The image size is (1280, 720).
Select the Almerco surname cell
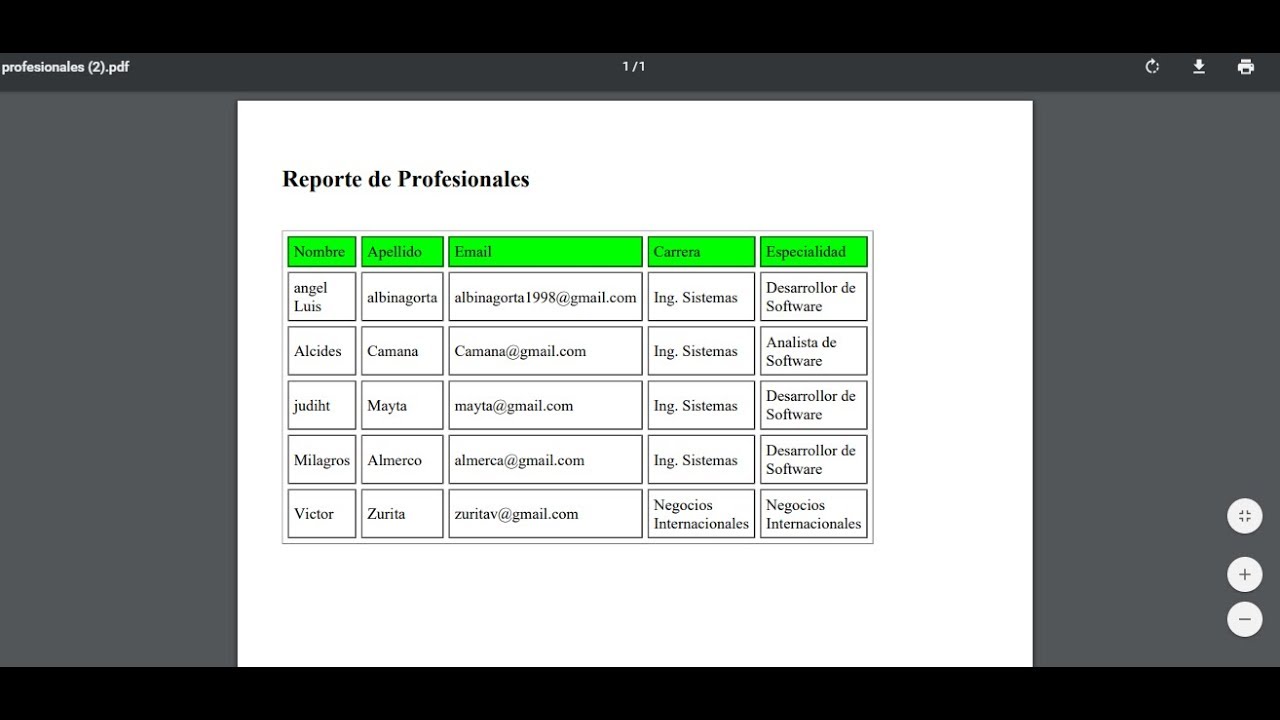click(x=402, y=460)
